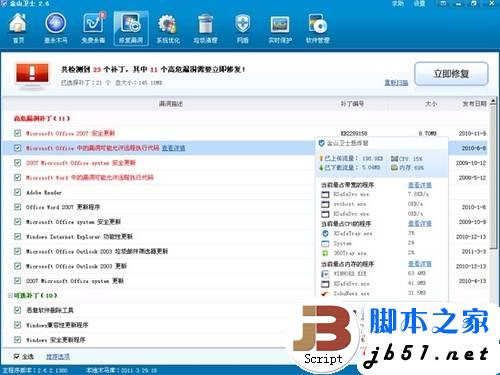
Task: Select 2007 Microsoft Office system 更新 row
Action: point(75,281)
